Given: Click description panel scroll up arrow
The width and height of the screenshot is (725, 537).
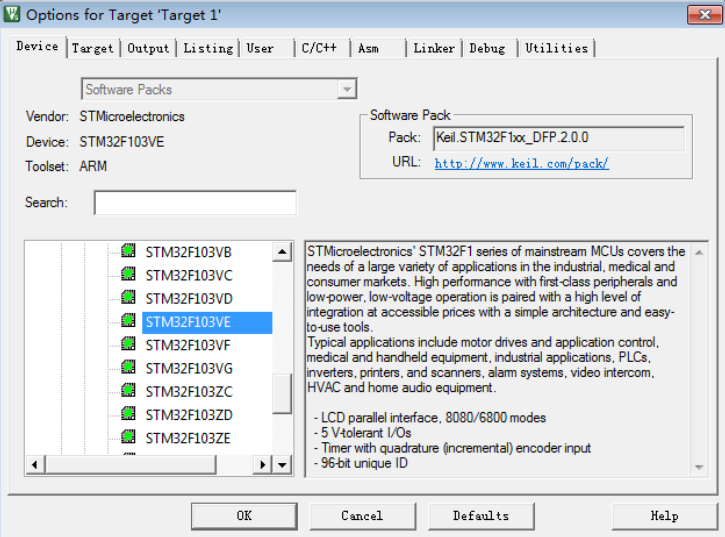Looking at the screenshot, I should coord(699,252).
